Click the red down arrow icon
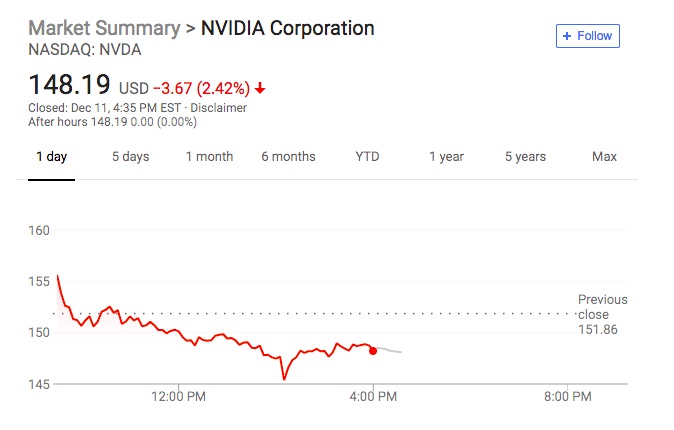This screenshot has height=430, width=674. pyautogui.click(x=260, y=87)
